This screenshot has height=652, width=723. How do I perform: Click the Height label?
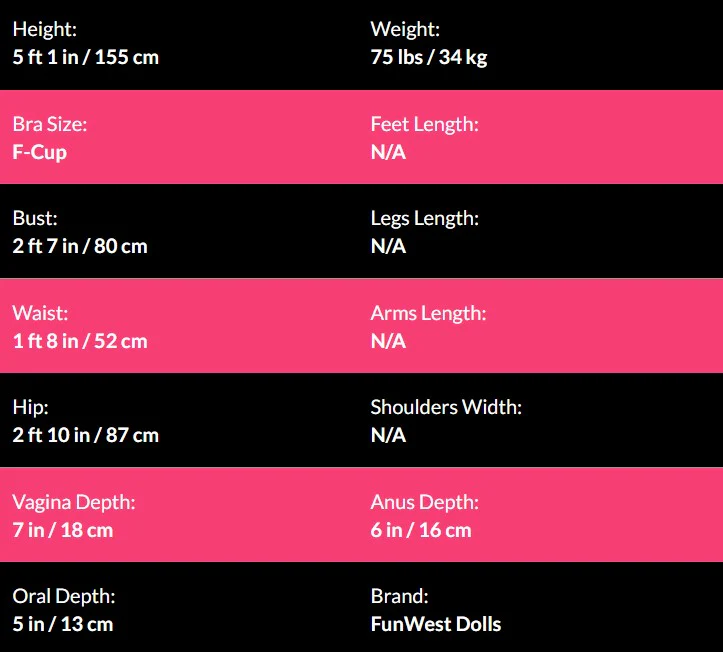[44, 30]
